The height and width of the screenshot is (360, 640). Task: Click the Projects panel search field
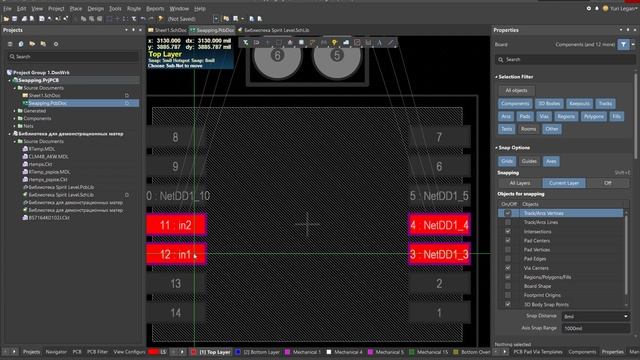point(73,57)
